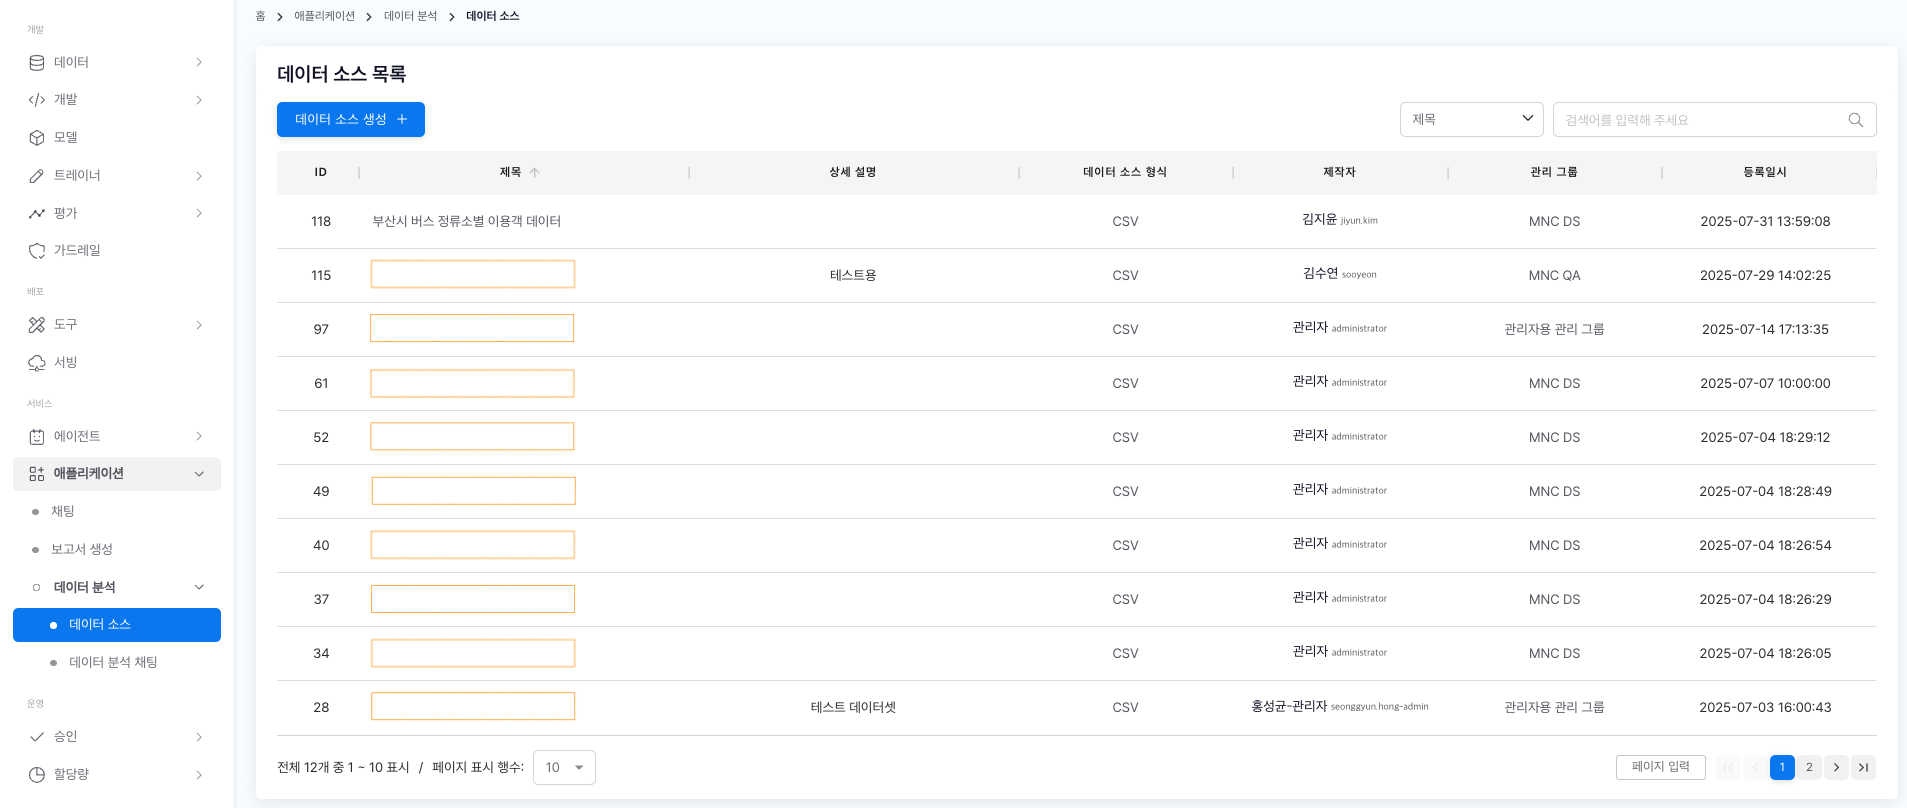Click the code icon next to 개발
This screenshot has height=808, width=1907.
pyautogui.click(x=37, y=100)
